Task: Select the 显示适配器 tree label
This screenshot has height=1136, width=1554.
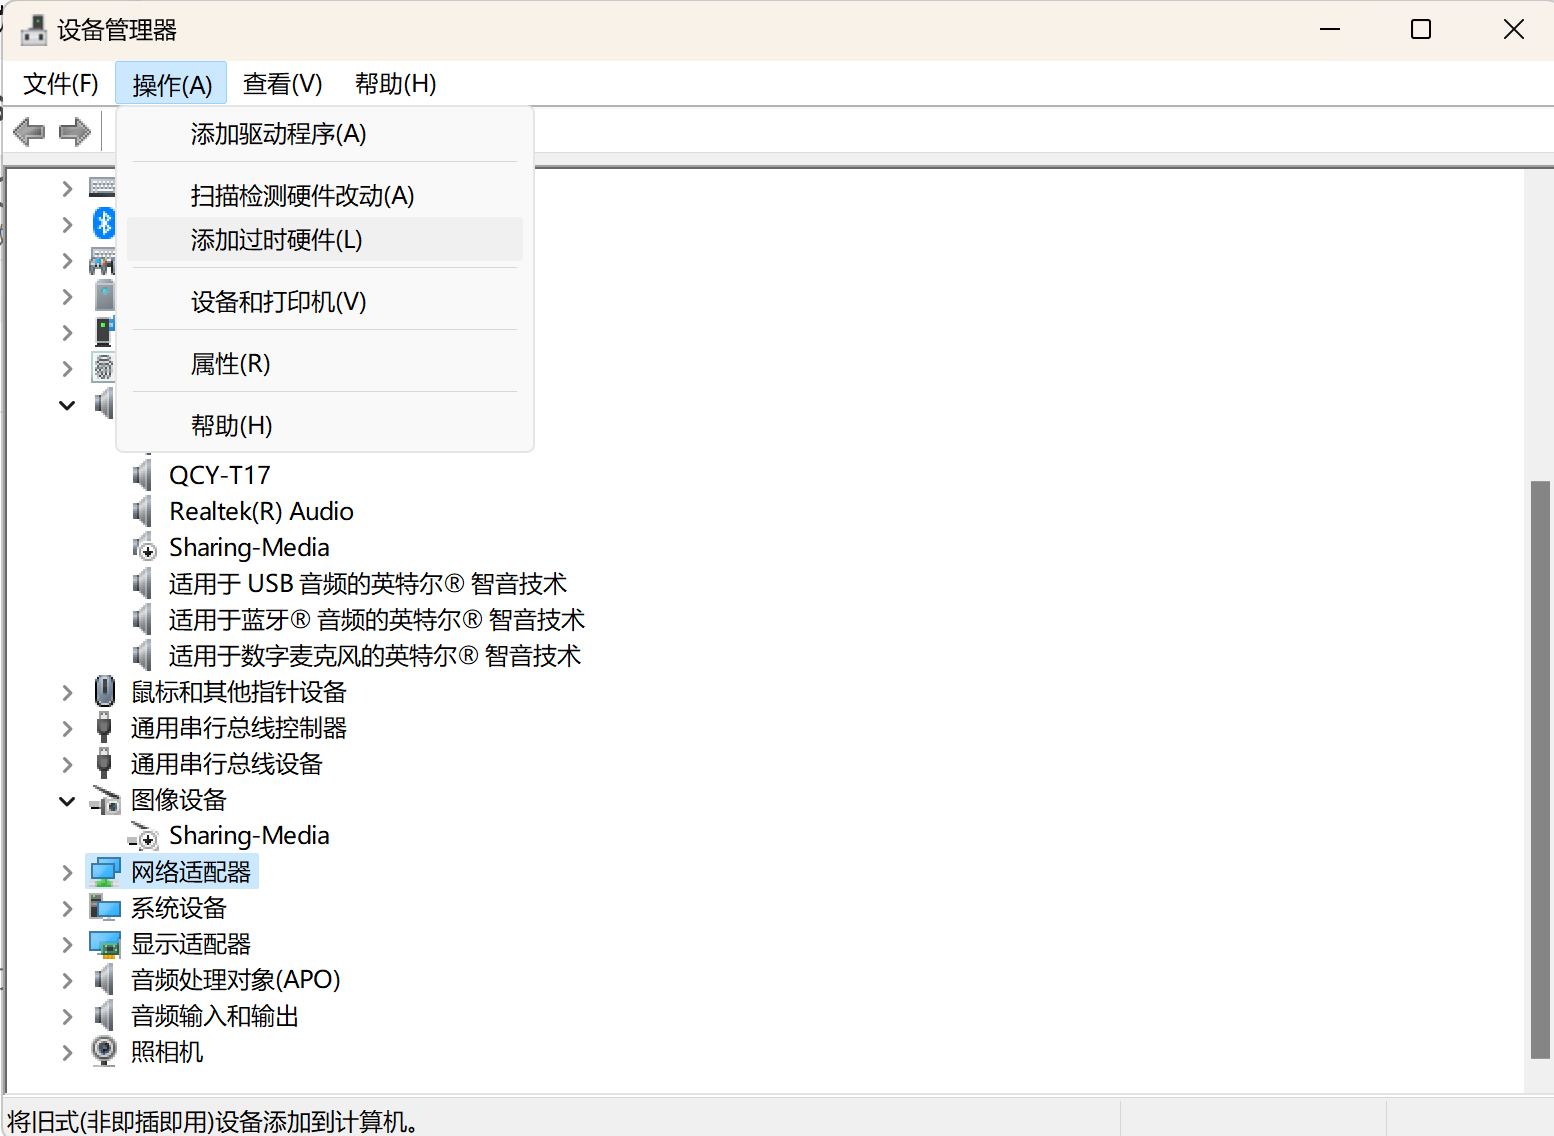Action: [x=191, y=944]
